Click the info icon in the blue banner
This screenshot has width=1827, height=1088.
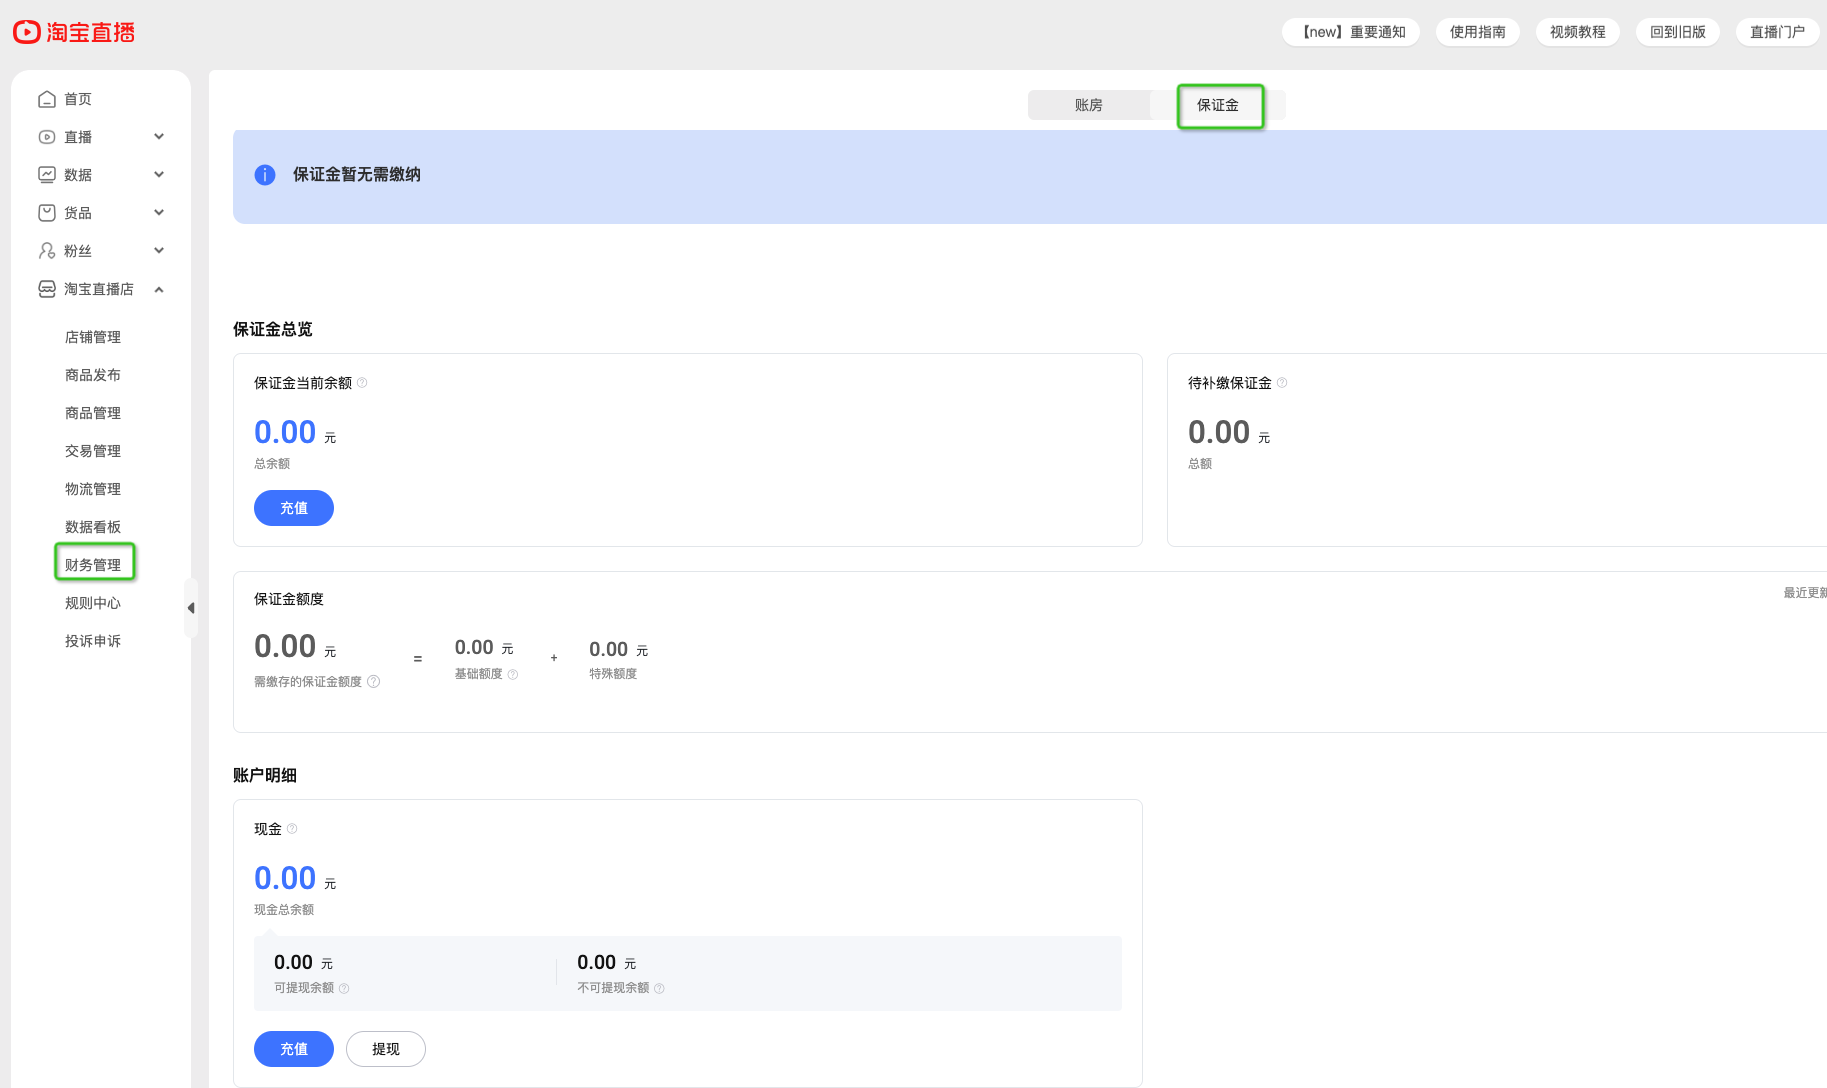click(265, 175)
